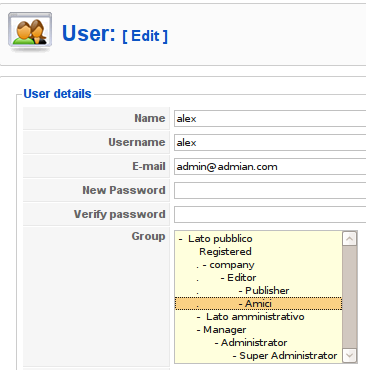This screenshot has height=370, width=366.
Task: Focus the Verify password field
Action: coord(270,215)
